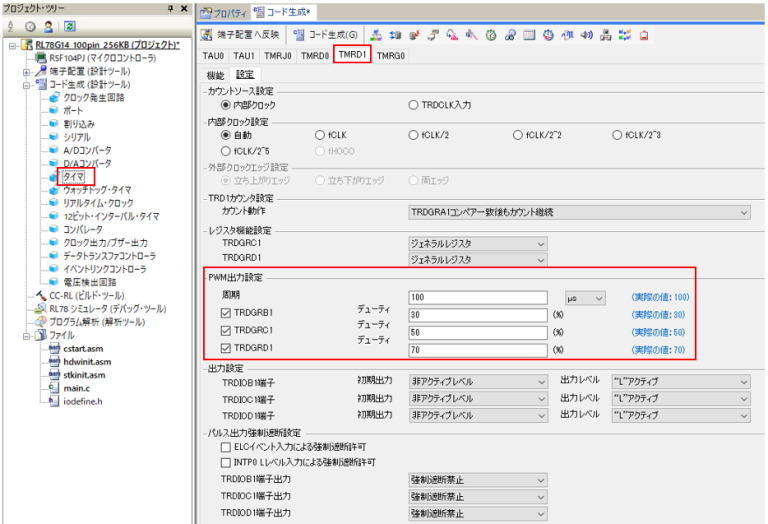
Task: Select the main.c file icon
Action: [x=54, y=387]
